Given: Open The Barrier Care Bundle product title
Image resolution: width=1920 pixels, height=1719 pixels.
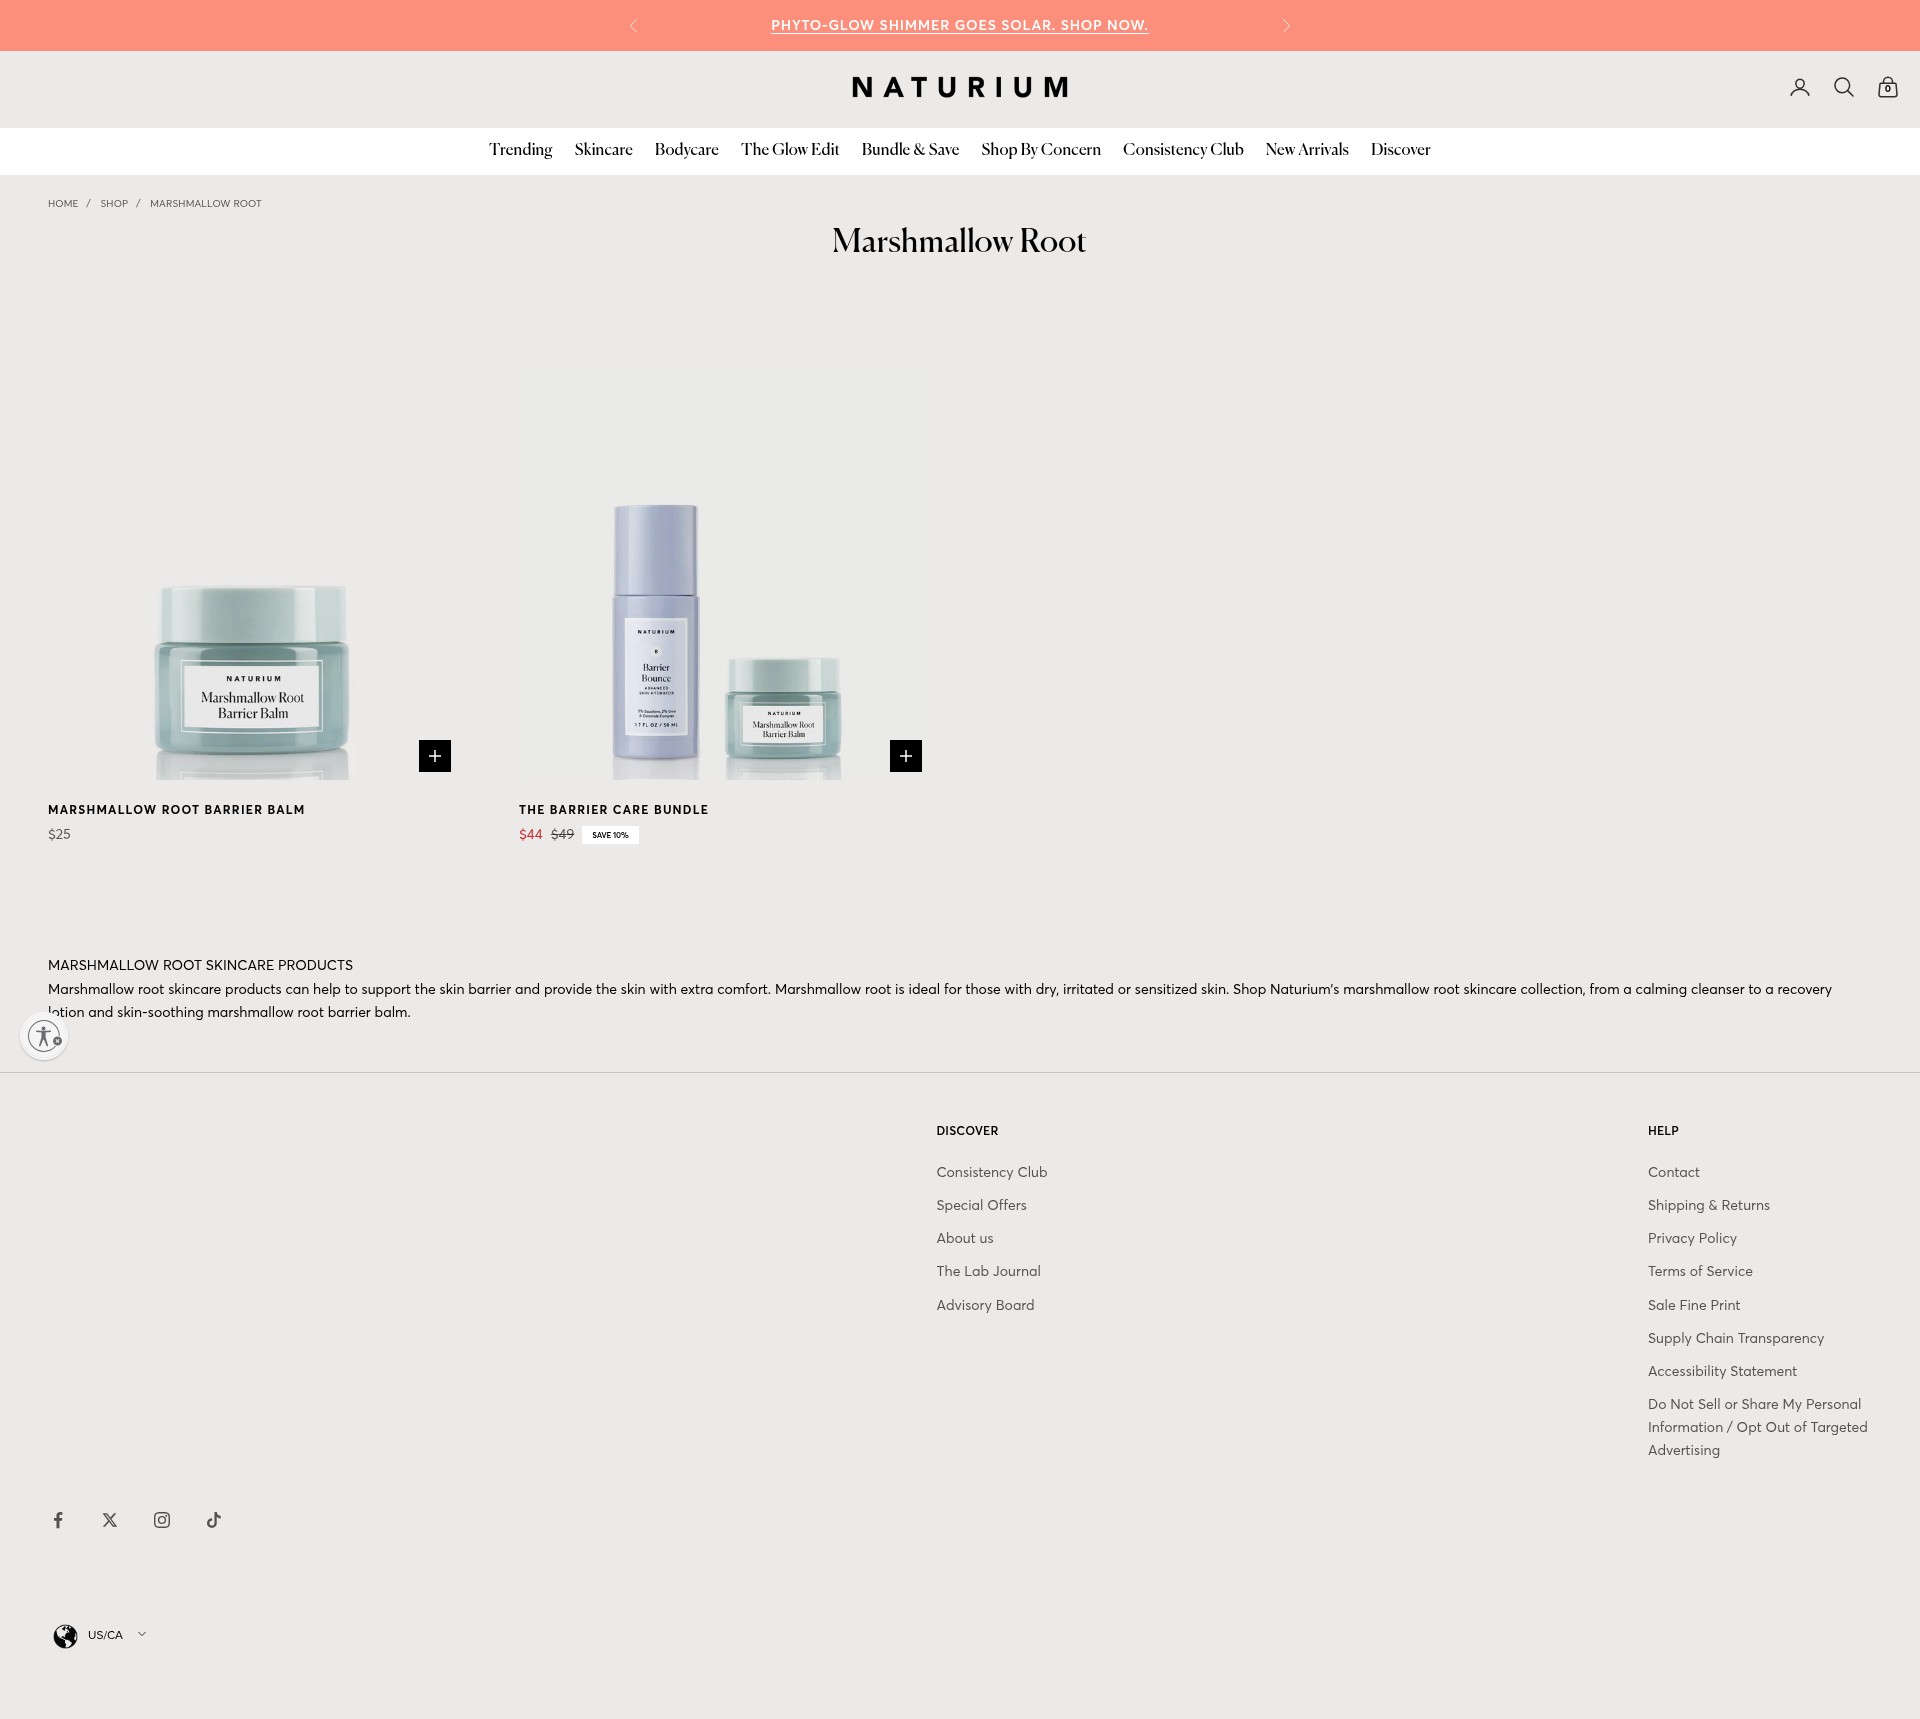Looking at the screenshot, I should 613,810.
